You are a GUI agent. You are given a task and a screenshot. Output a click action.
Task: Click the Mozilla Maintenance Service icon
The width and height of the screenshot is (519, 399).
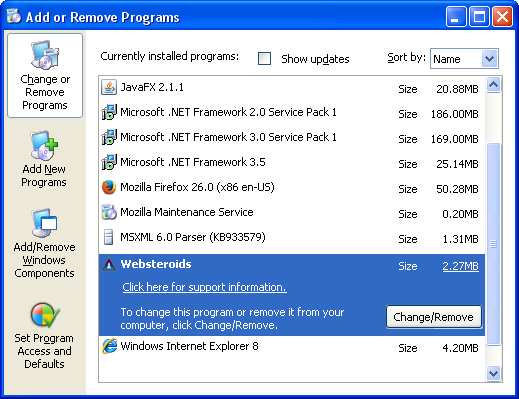109,212
